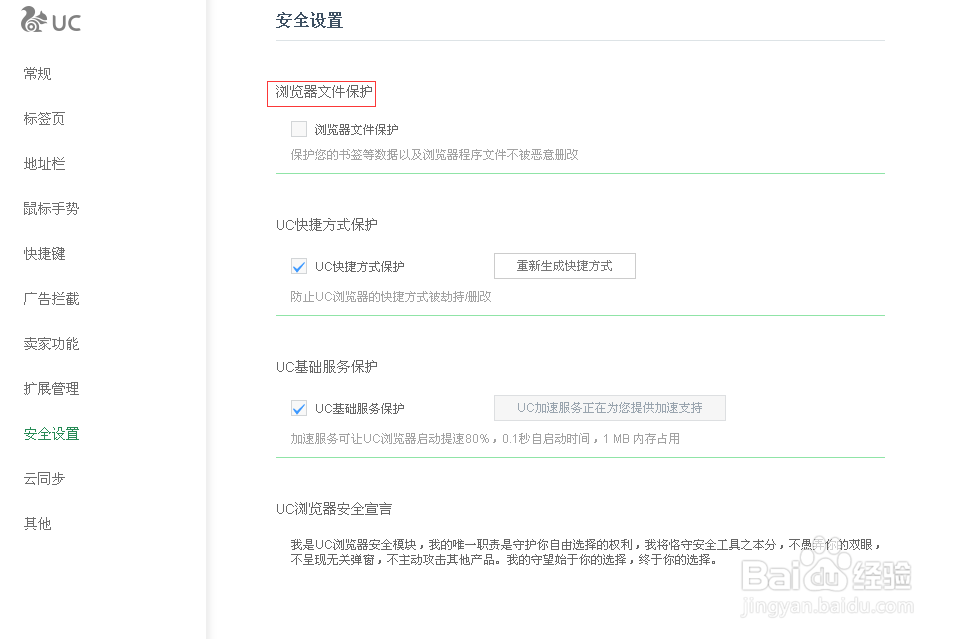The width and height of the screenshot is (966, 639).
Task: Select 扩展管理 from the sidebar
Action: pos(50,388)
